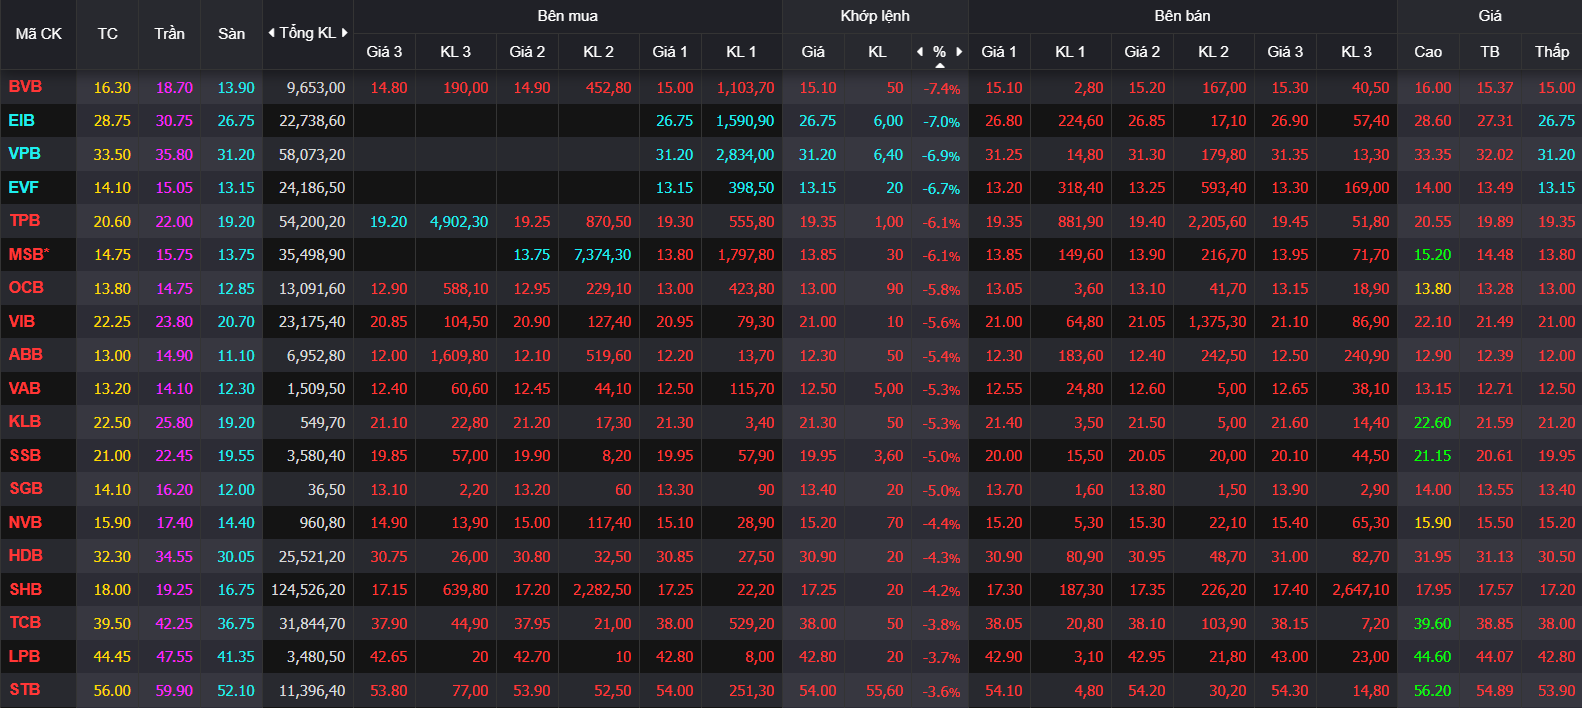Click the Bên mua header group
Viewport: 1582px width, 708px height.
tap(568, 16)
